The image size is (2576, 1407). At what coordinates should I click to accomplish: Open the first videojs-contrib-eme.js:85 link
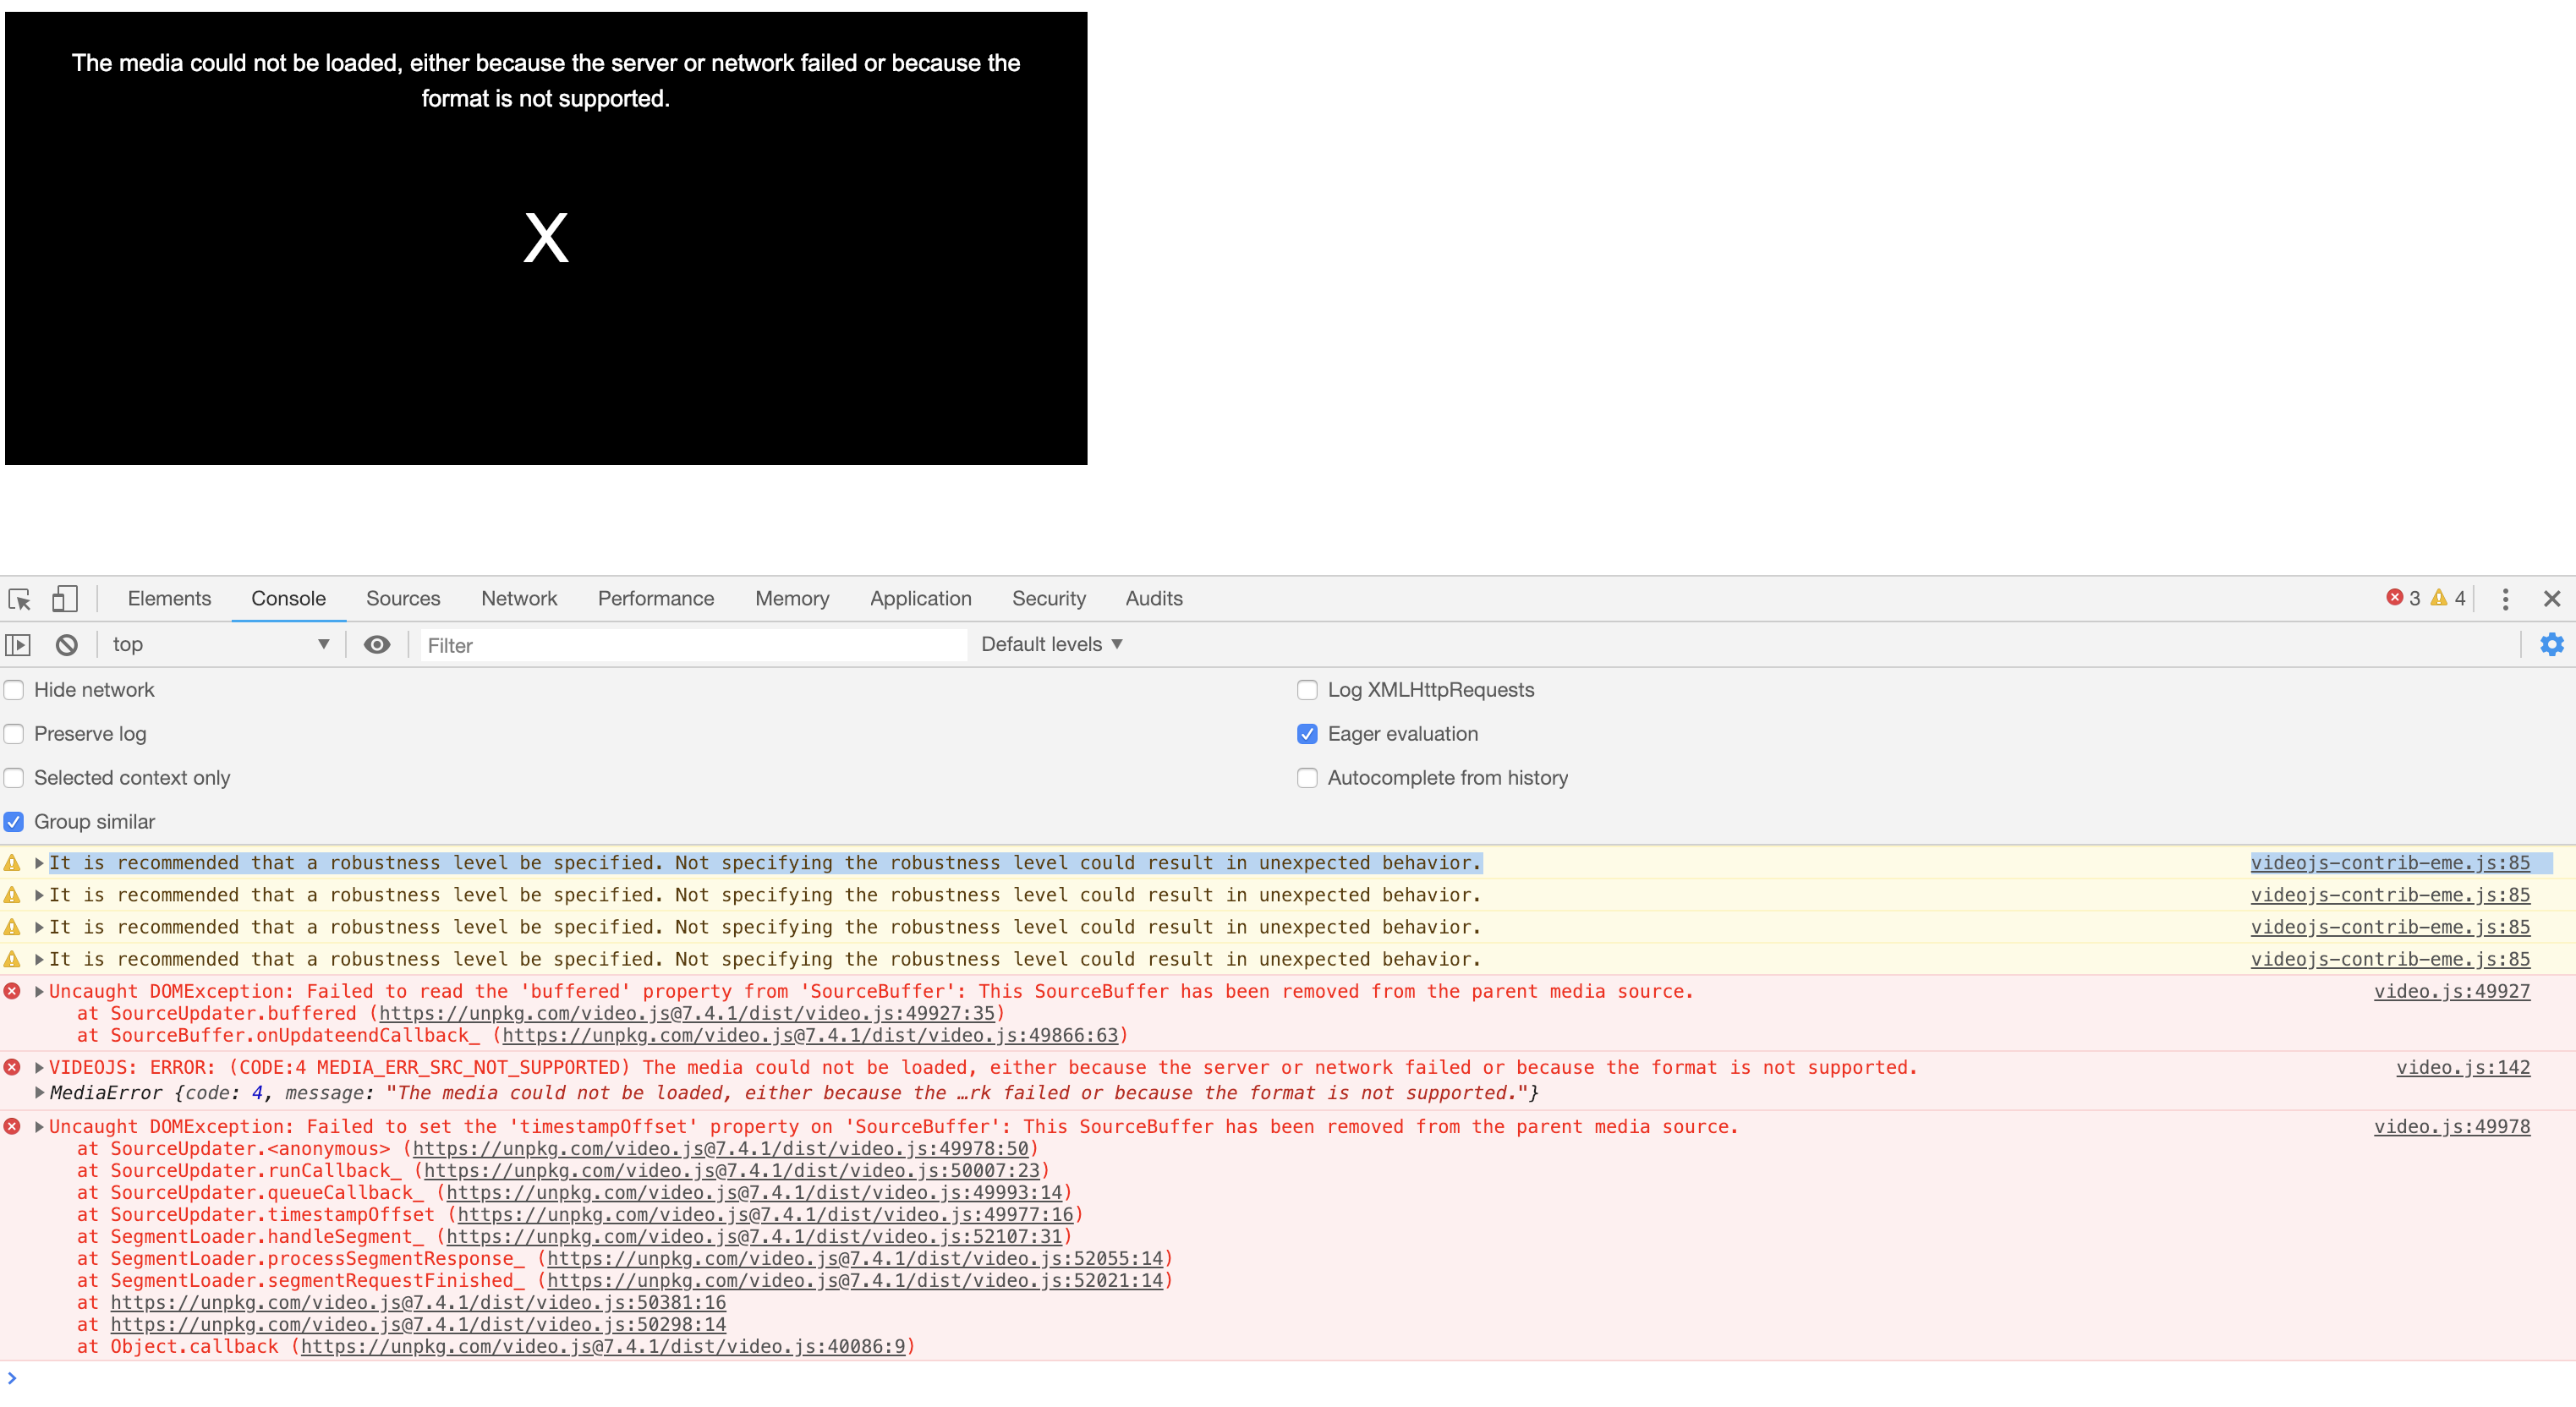tap(2389, 863)
